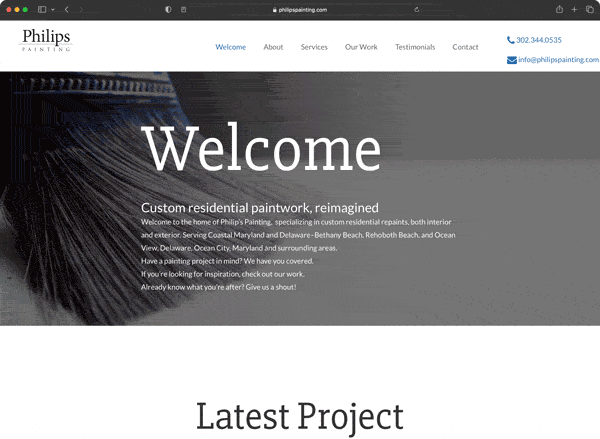This screenshot has width=600, height=439.
Task: Click the Latest Project heading
Action: click(x=300, y=417)
